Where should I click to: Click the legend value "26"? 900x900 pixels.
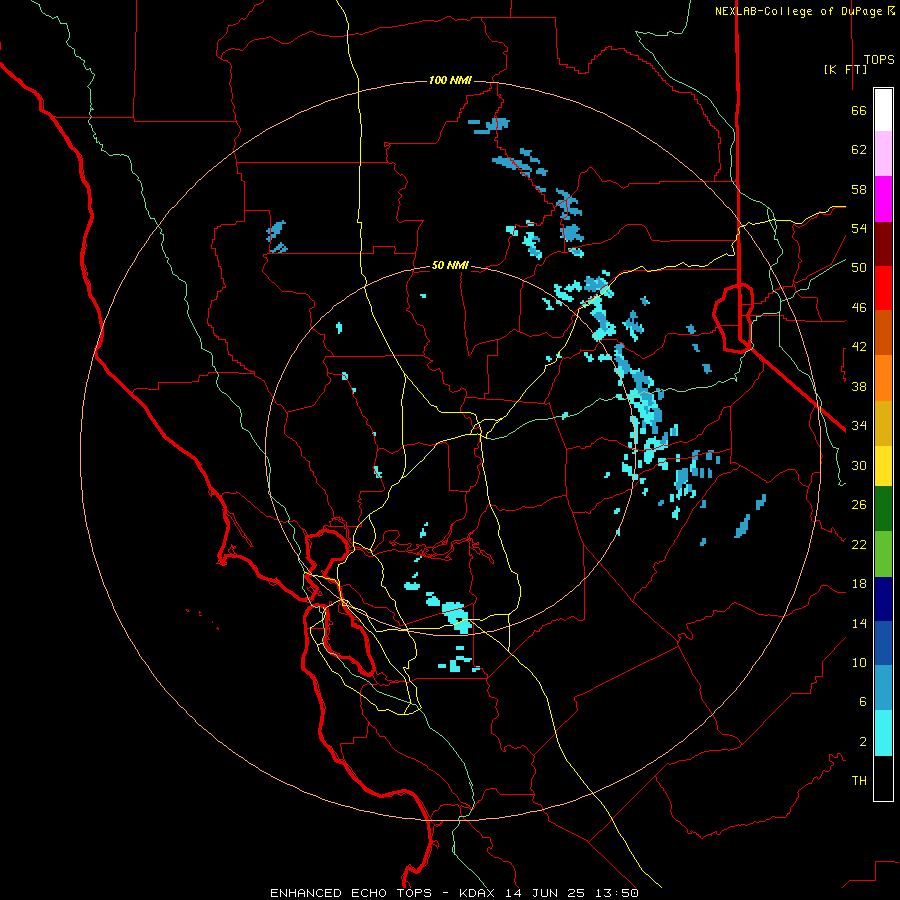tap(859, 505)
